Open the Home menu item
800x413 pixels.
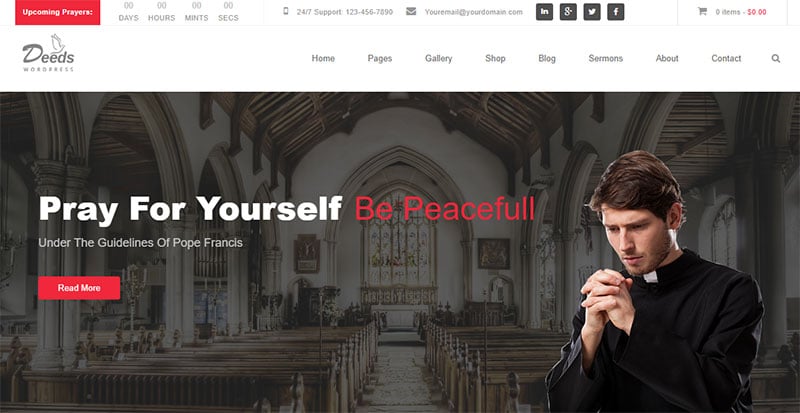[x=323, y=59]
